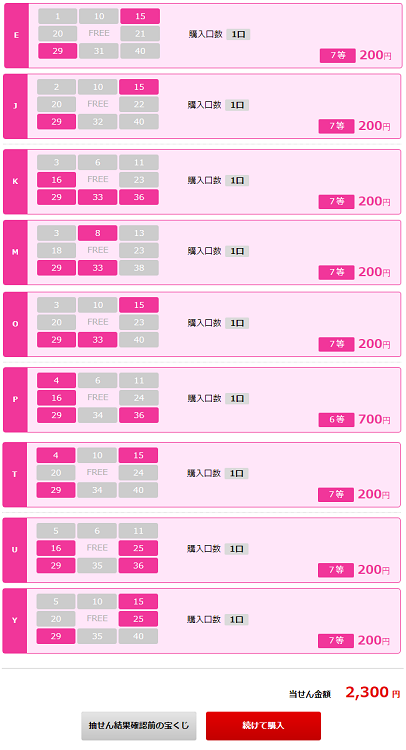This screenshot has width=406, height=750.
Task: Click number 4 in row P
Action: pos(56,381)
